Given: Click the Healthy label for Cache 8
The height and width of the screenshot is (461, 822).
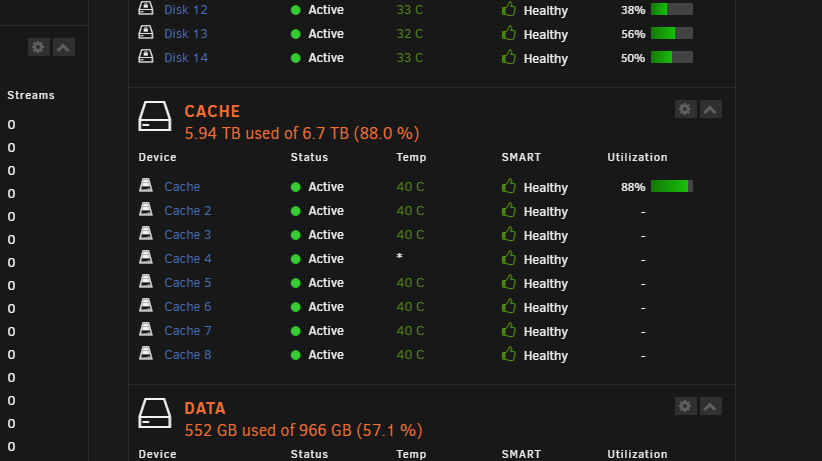Looking at the screenshot, I should [546, 356].
